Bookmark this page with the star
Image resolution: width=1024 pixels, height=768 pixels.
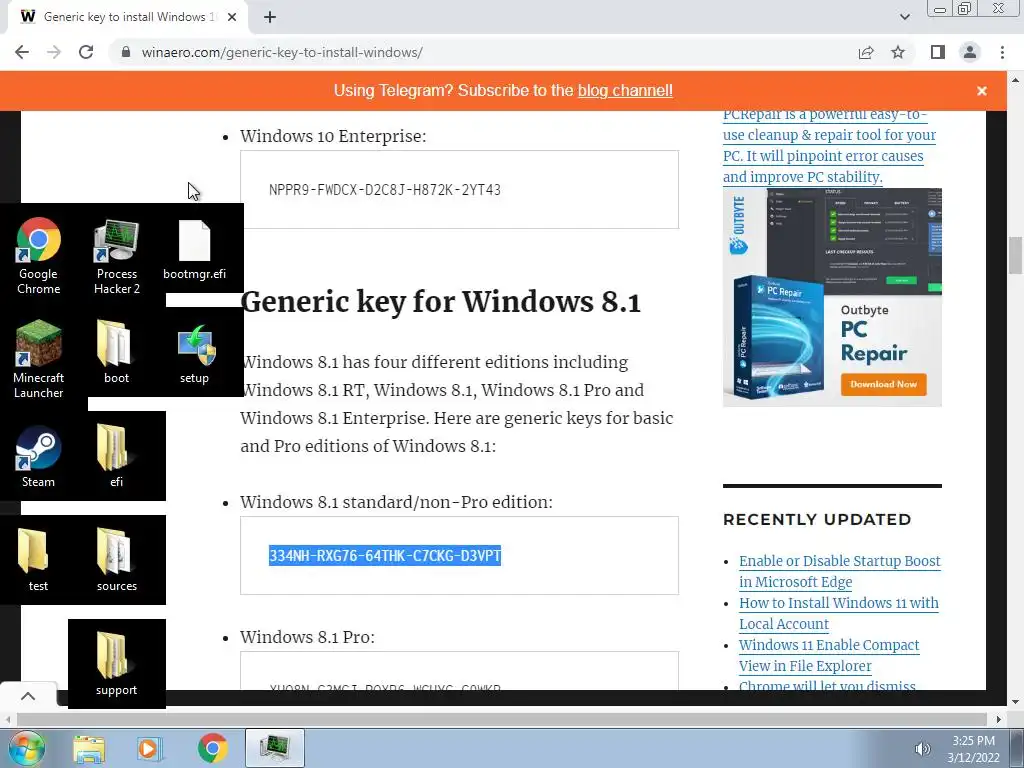coord(898,52)
